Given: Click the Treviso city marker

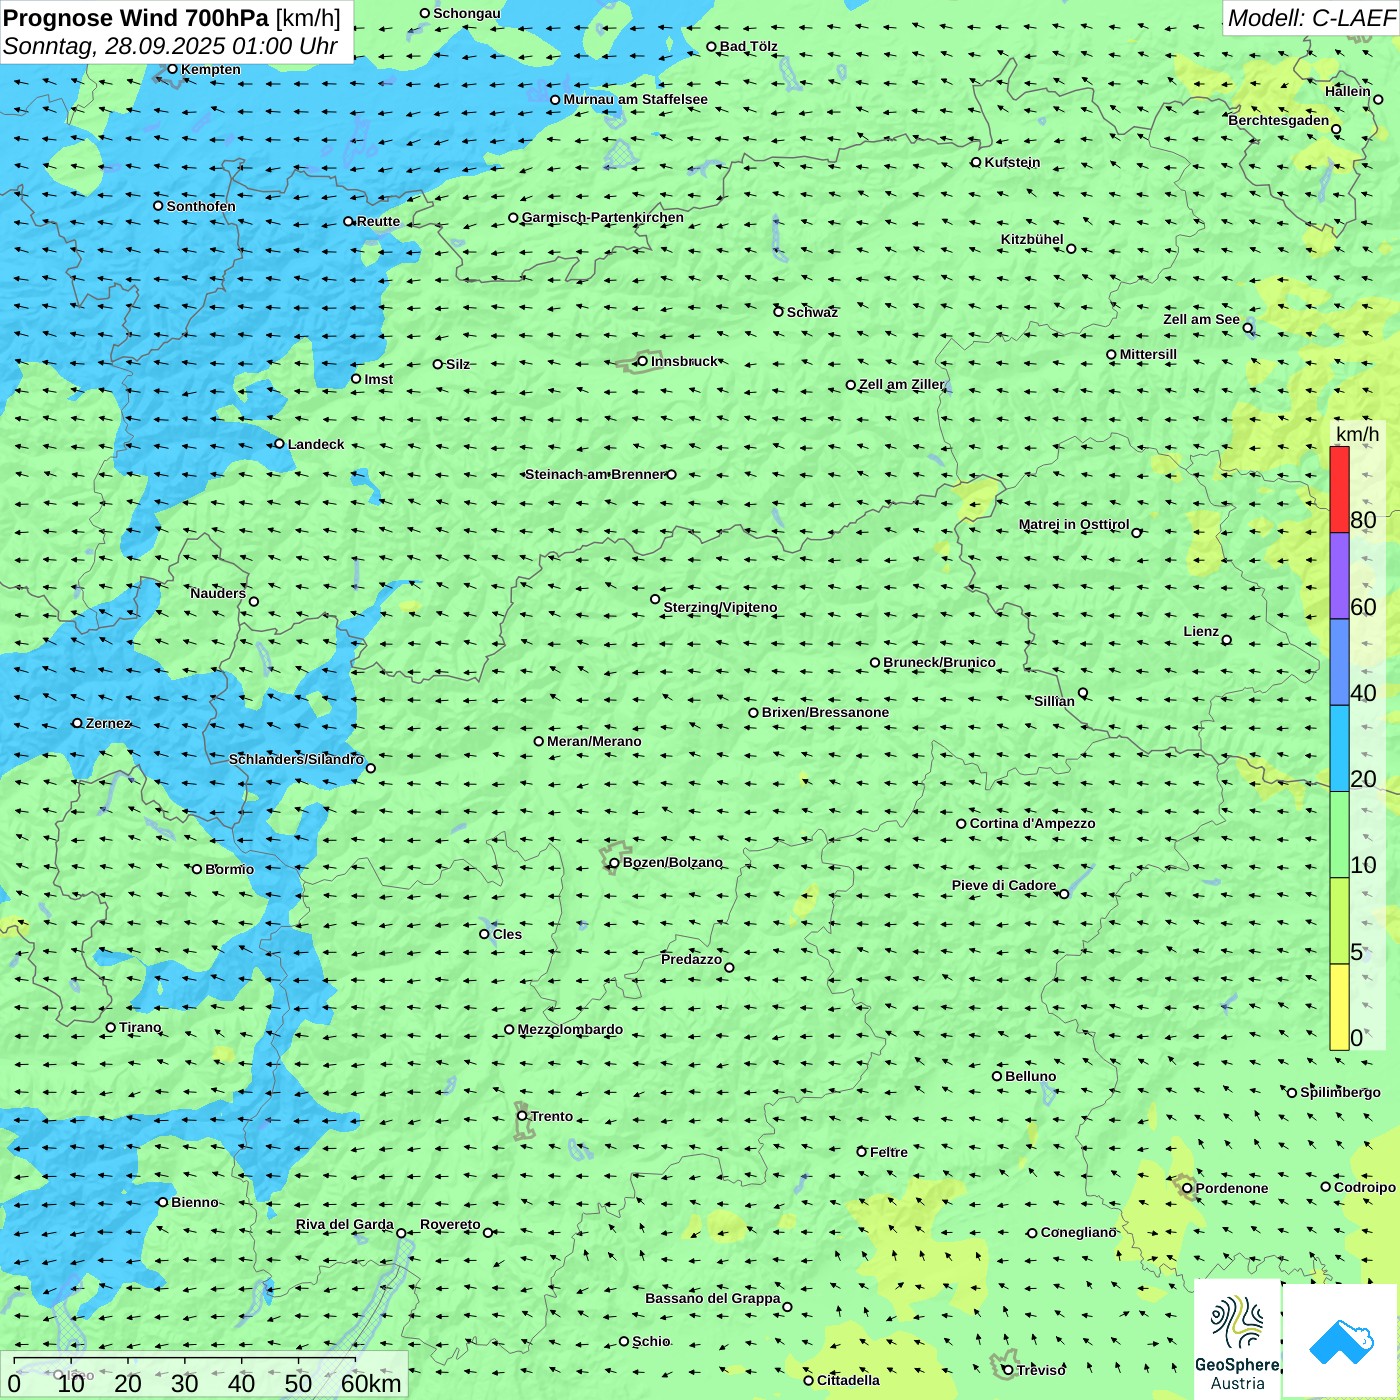Looking at the screenshot, I should (x=1008, y=1370).
